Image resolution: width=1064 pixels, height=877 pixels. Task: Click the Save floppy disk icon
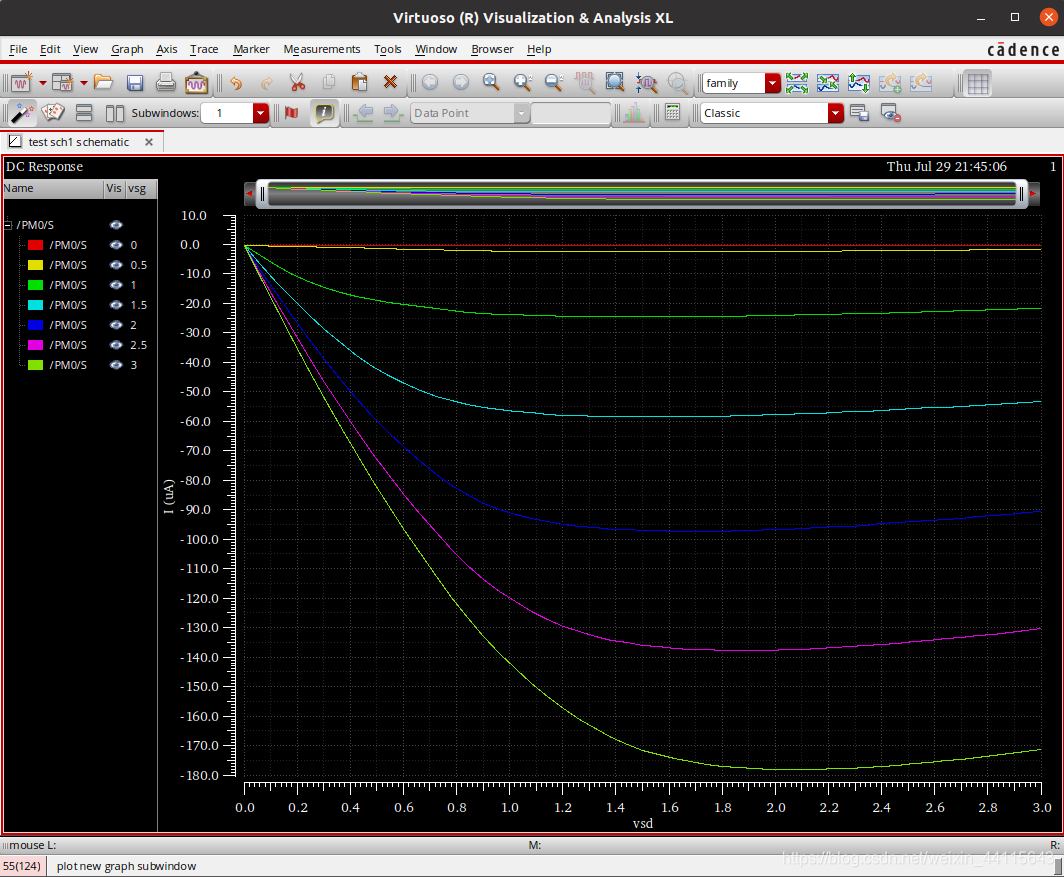pyautogui.click(x=135, y=83)
